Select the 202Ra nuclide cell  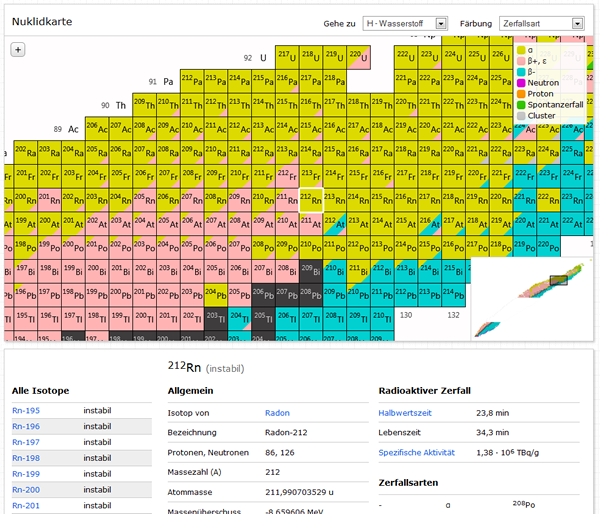pos(26,152)
